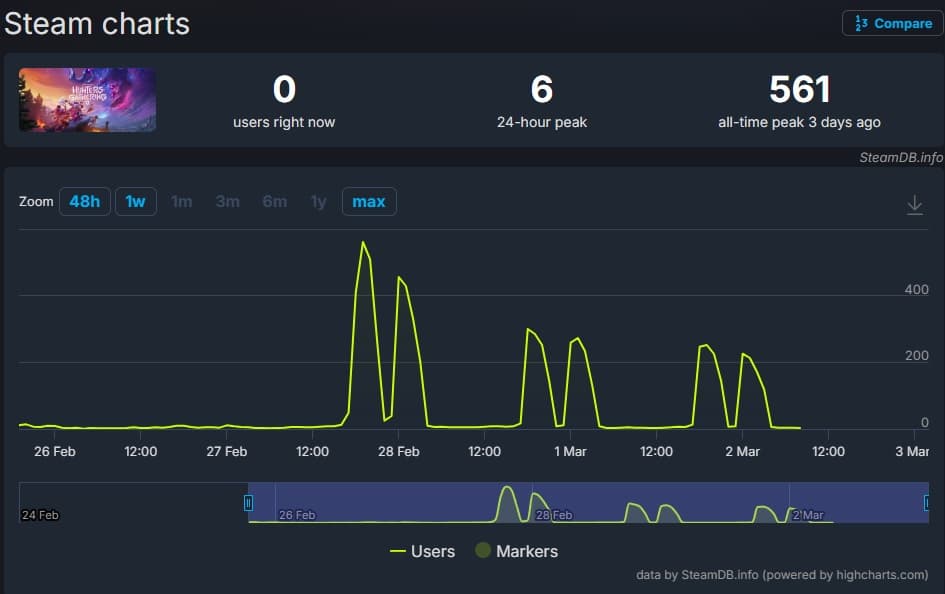The width and height of the screenshot is (945, 594).
Task: Switch zoom to max range
Action: pos(368,202)
